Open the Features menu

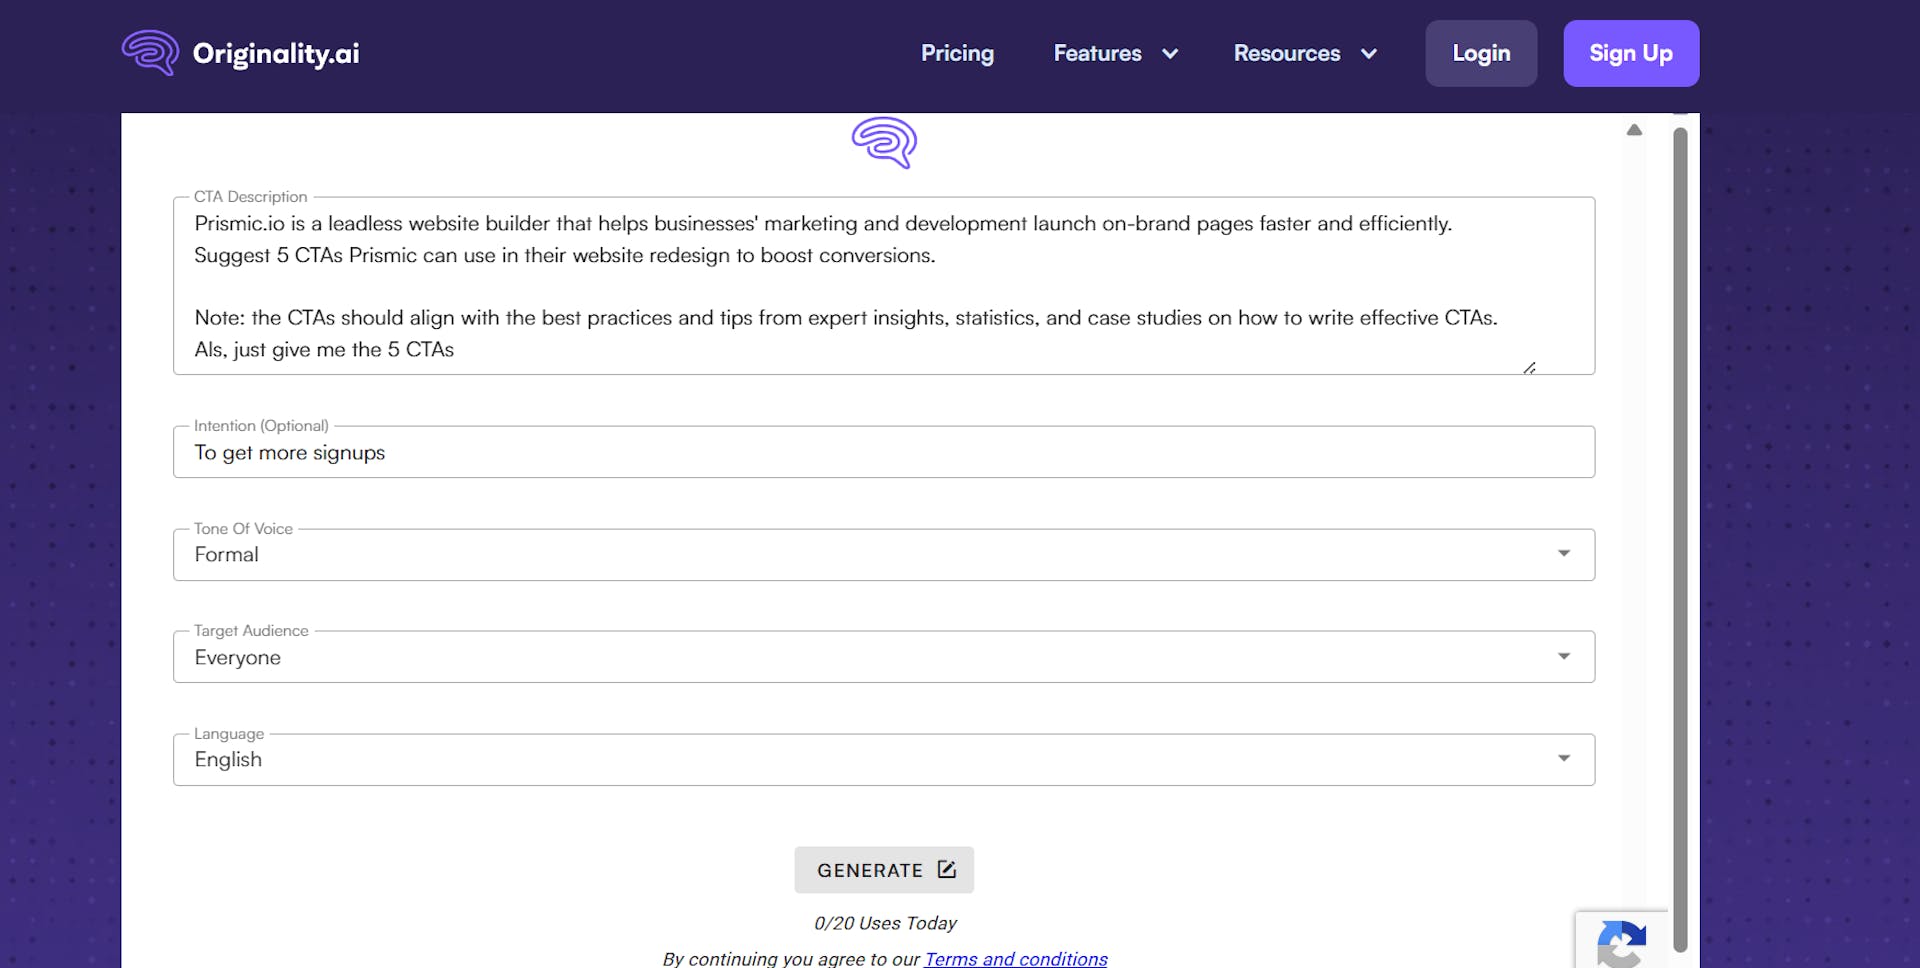click(x=1097, y=54)
